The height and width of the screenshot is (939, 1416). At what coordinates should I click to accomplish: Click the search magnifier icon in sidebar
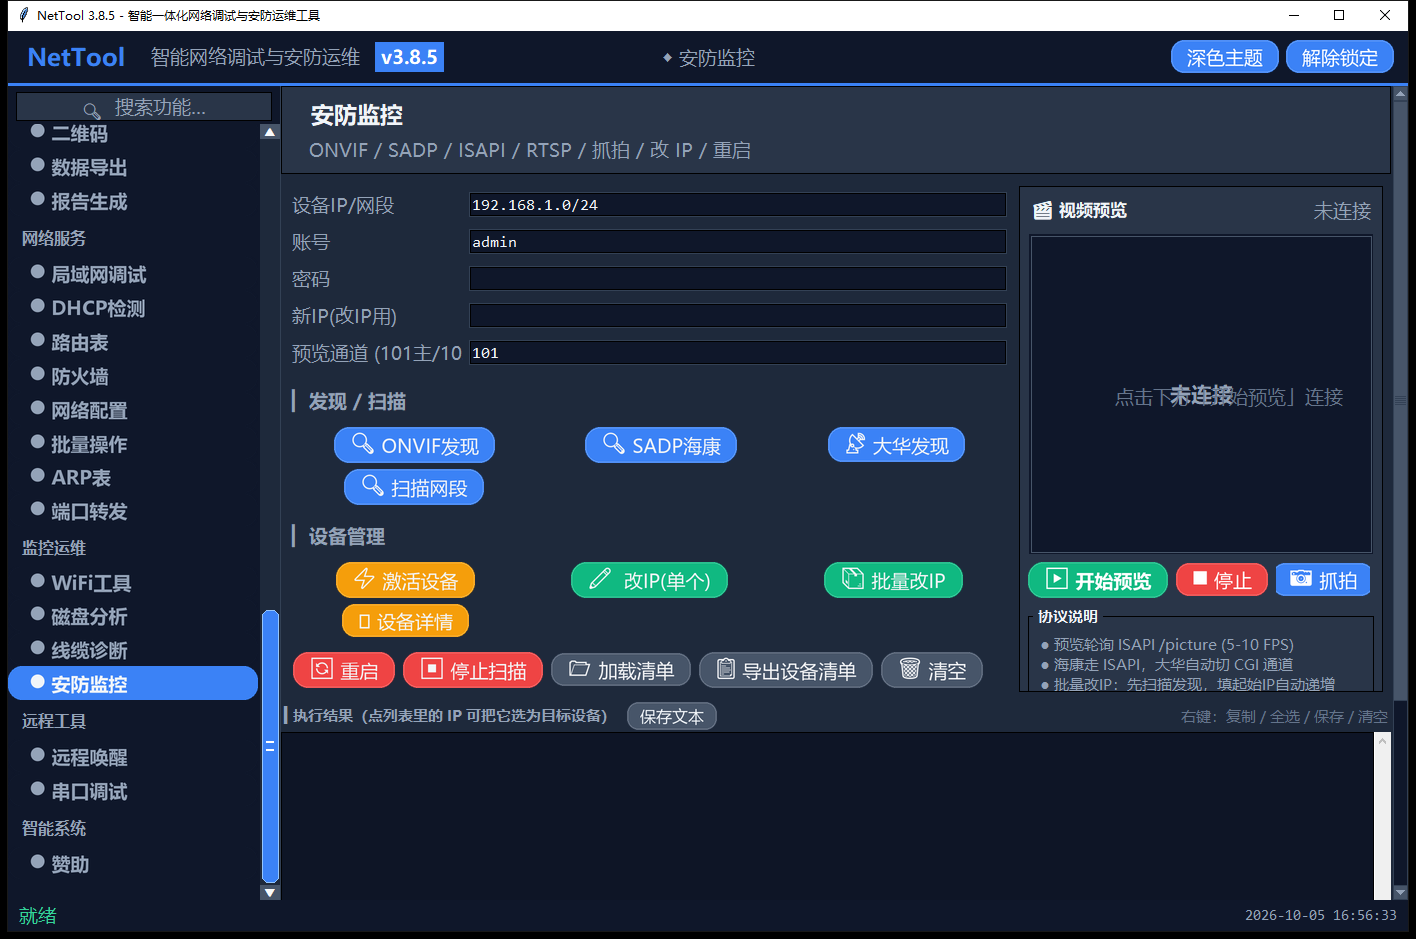click(92, 109)
